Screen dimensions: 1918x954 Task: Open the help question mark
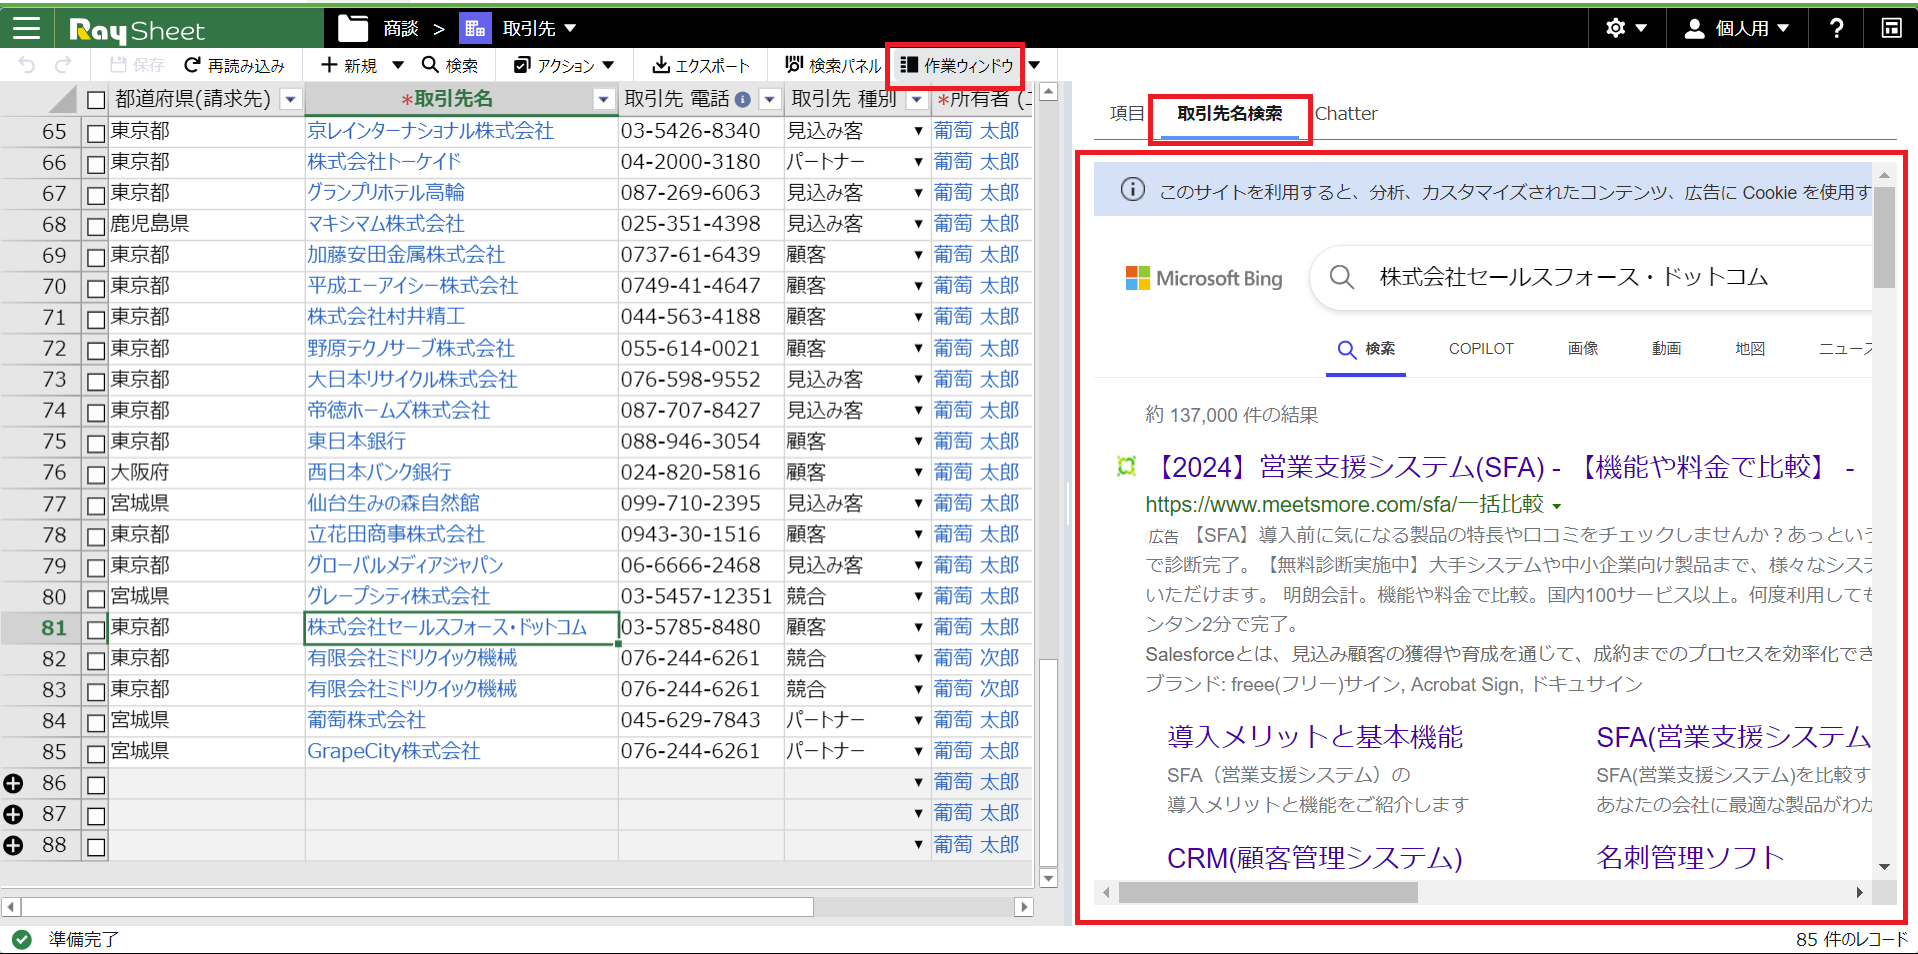tap(1836, 28)
